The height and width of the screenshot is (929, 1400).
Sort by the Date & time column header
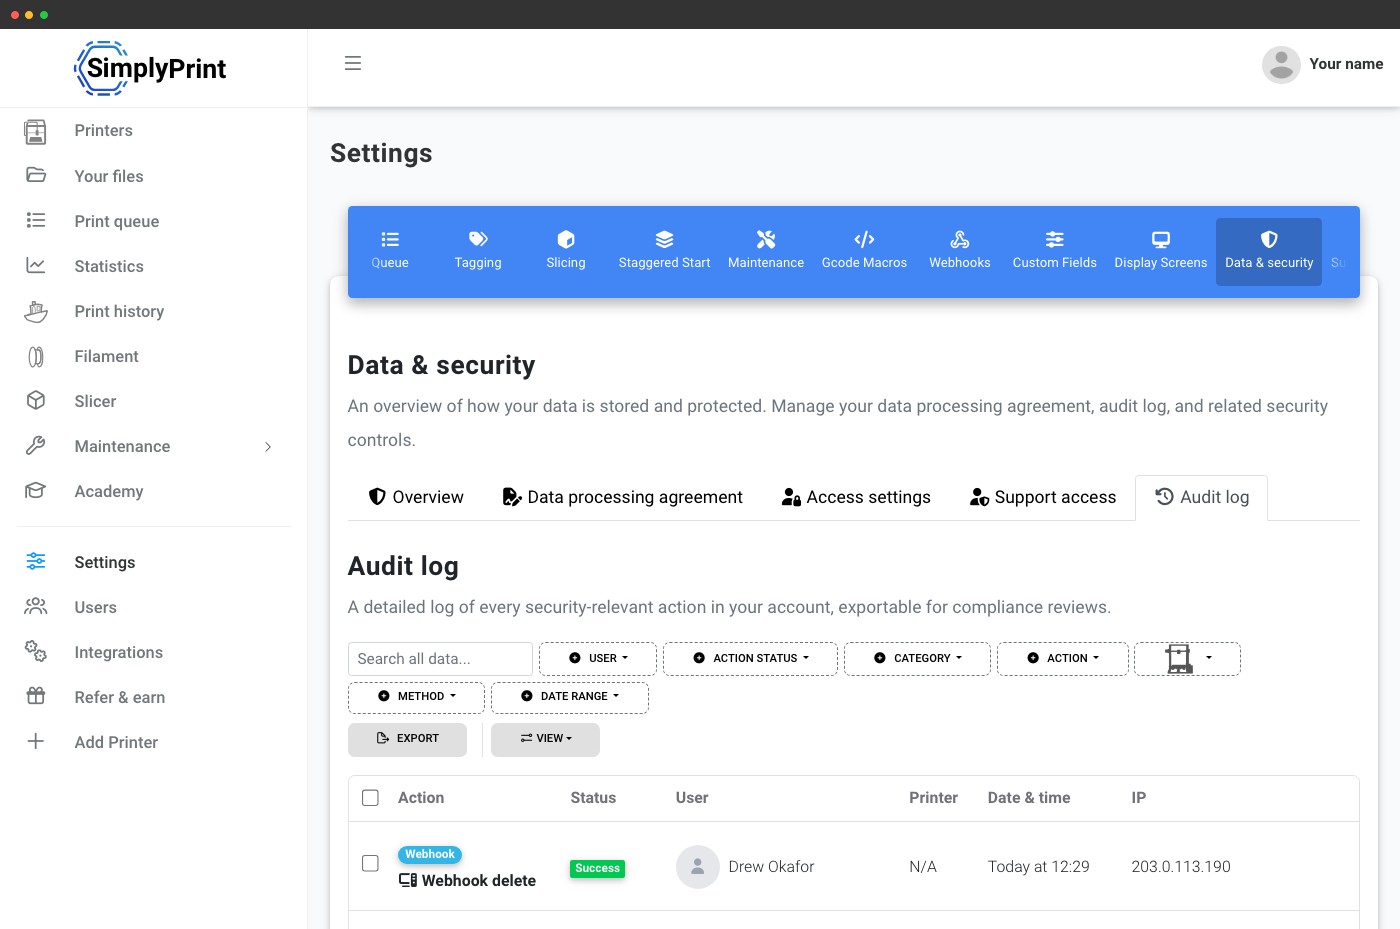[1029, 798]
